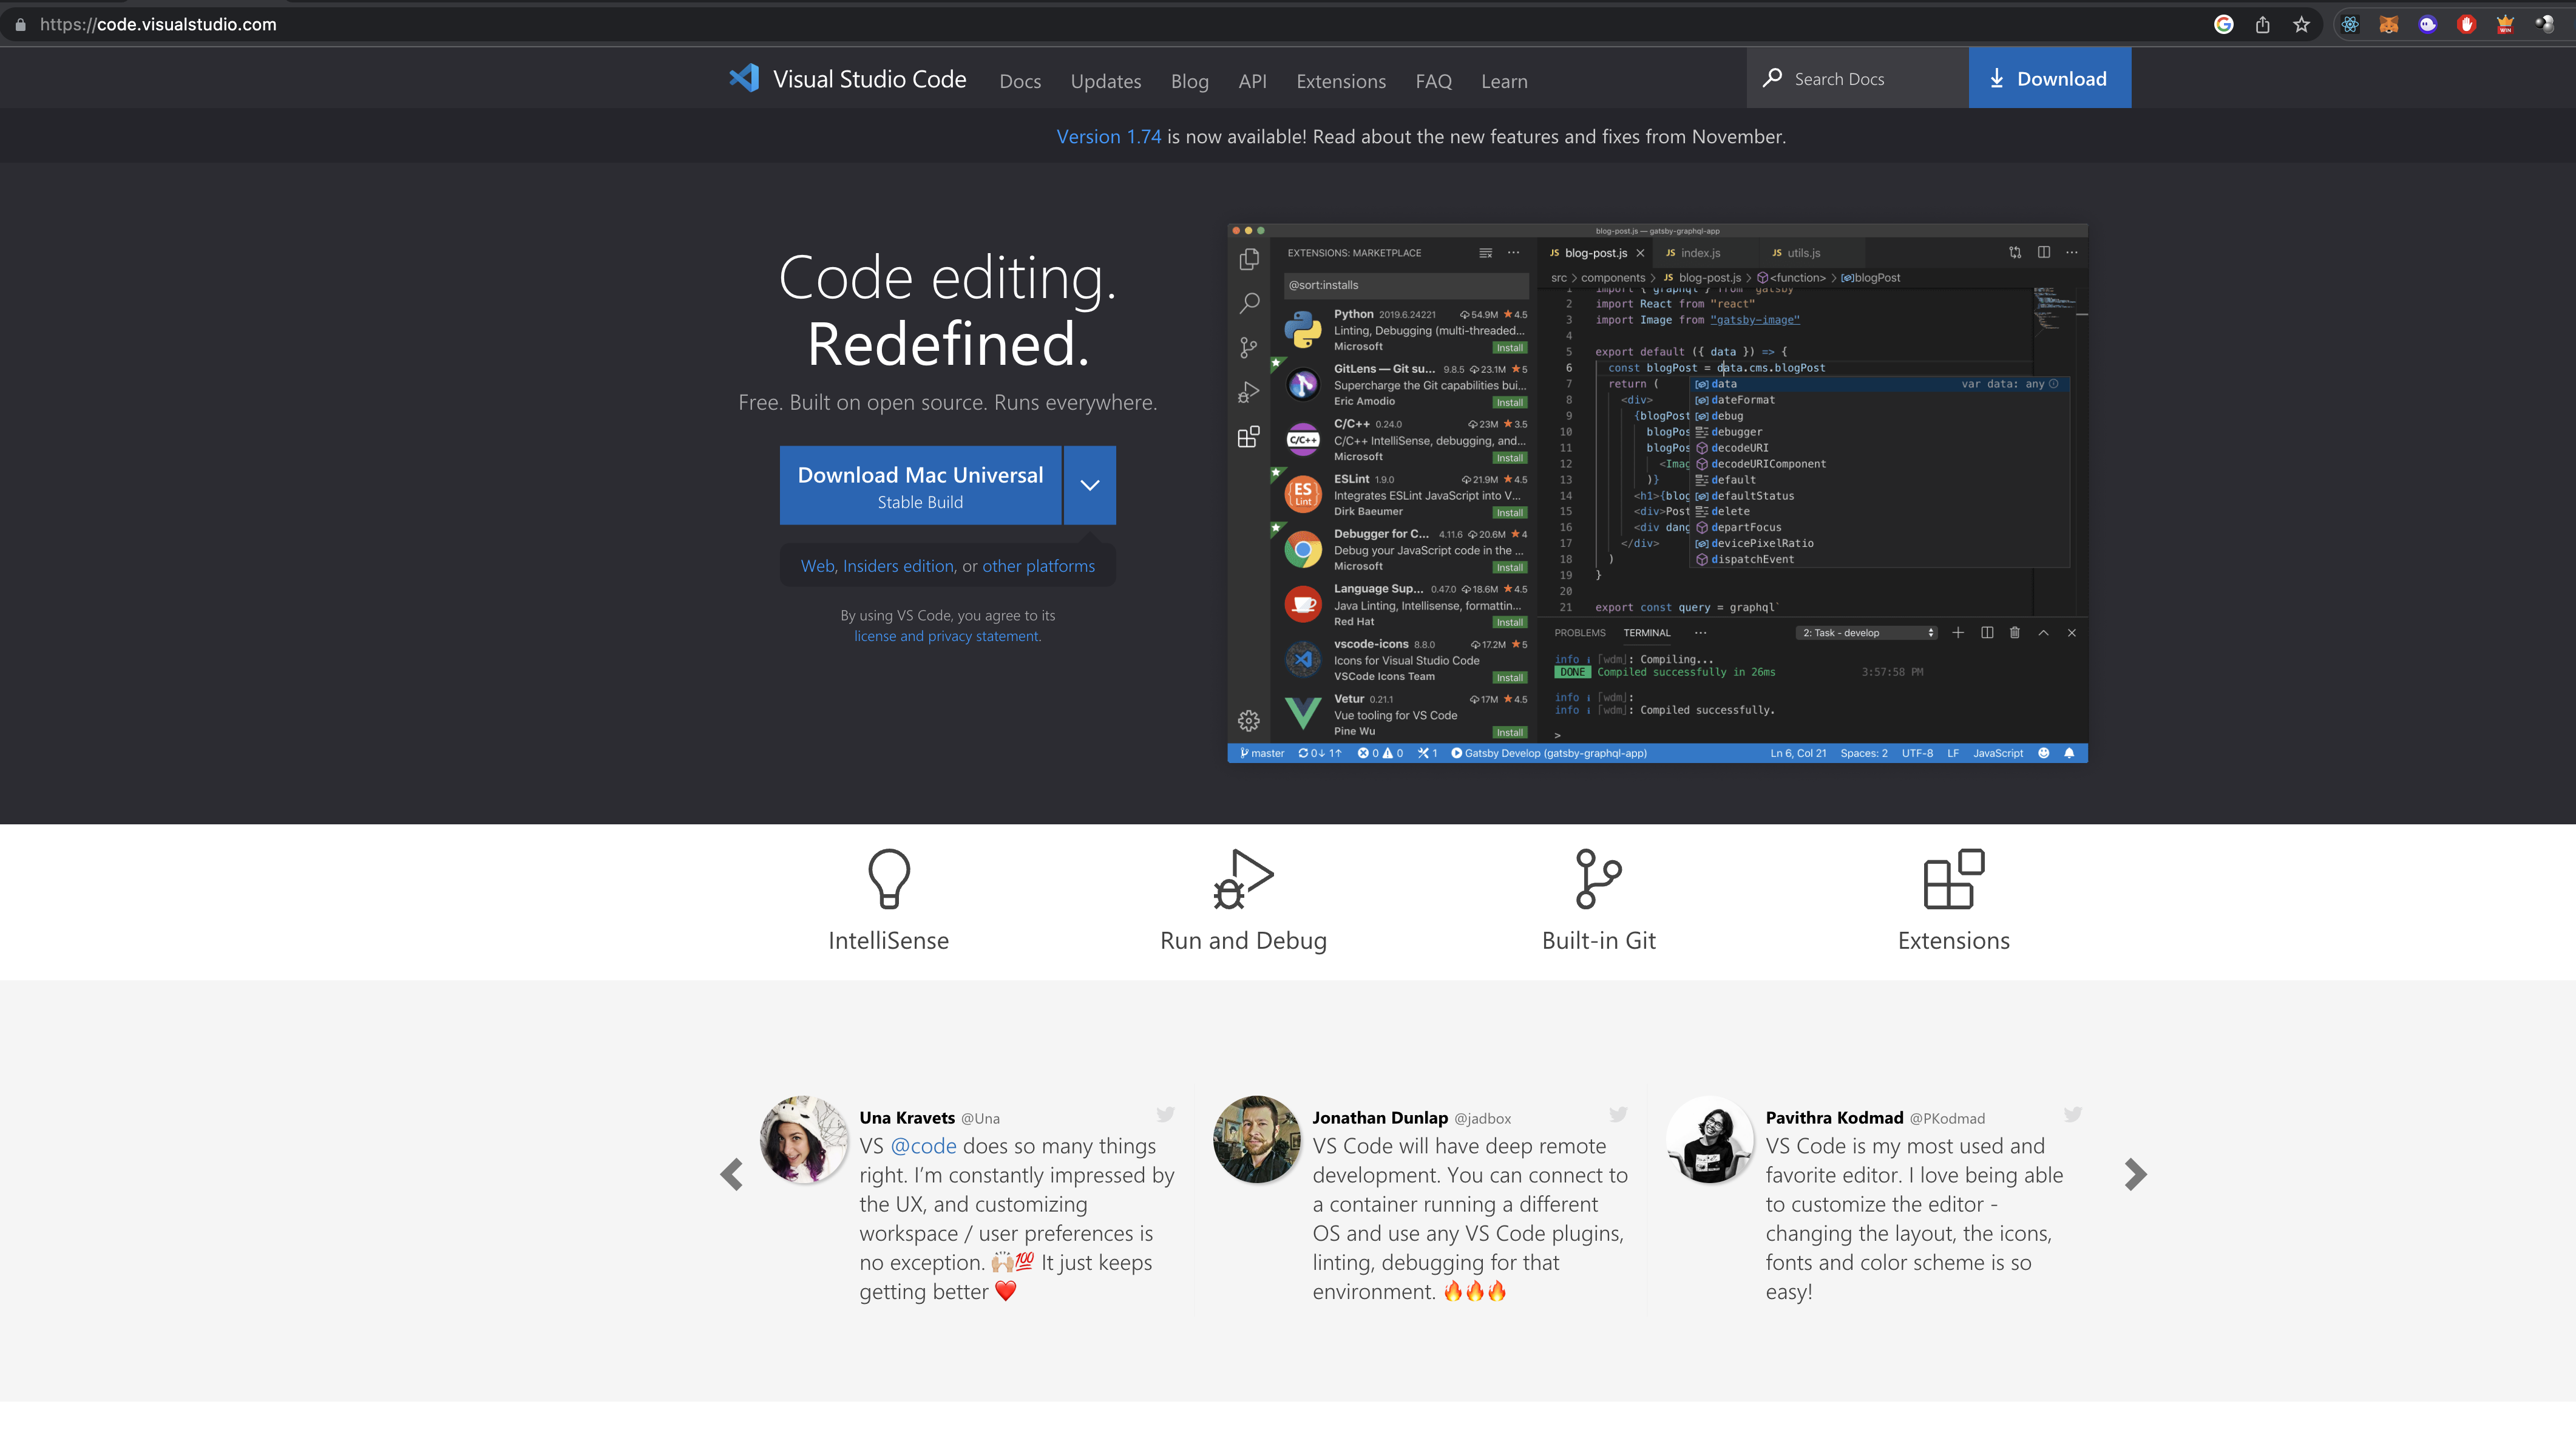Screen dimensions: 2576x1435
Task: Click the Jonathan Dunlap name
Action: pos(1380,1118)
